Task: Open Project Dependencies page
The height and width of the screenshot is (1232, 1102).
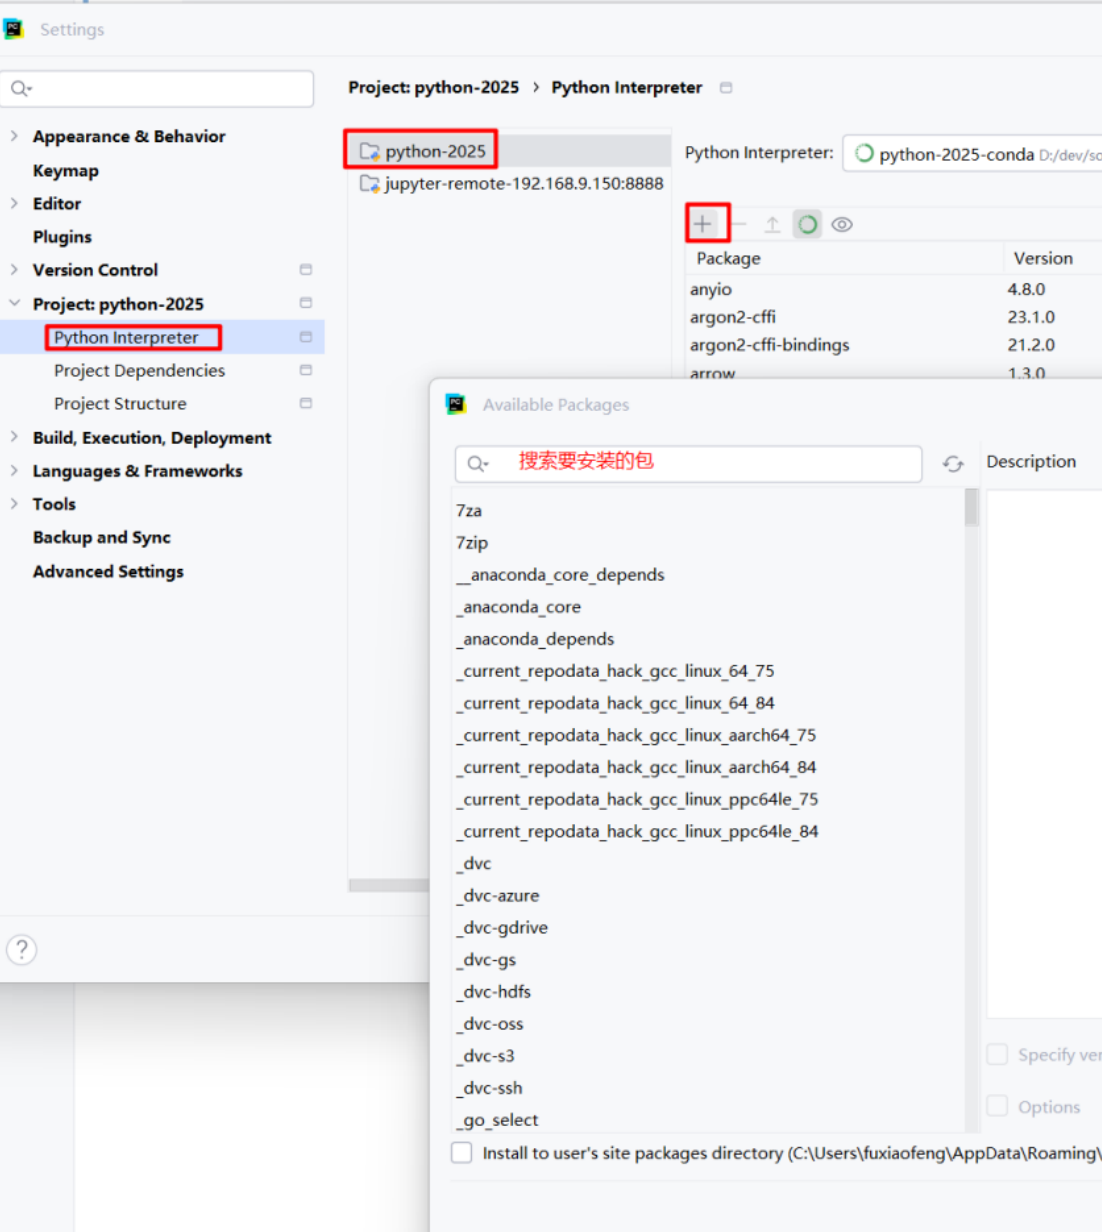Action: click(x=139, y=370)
